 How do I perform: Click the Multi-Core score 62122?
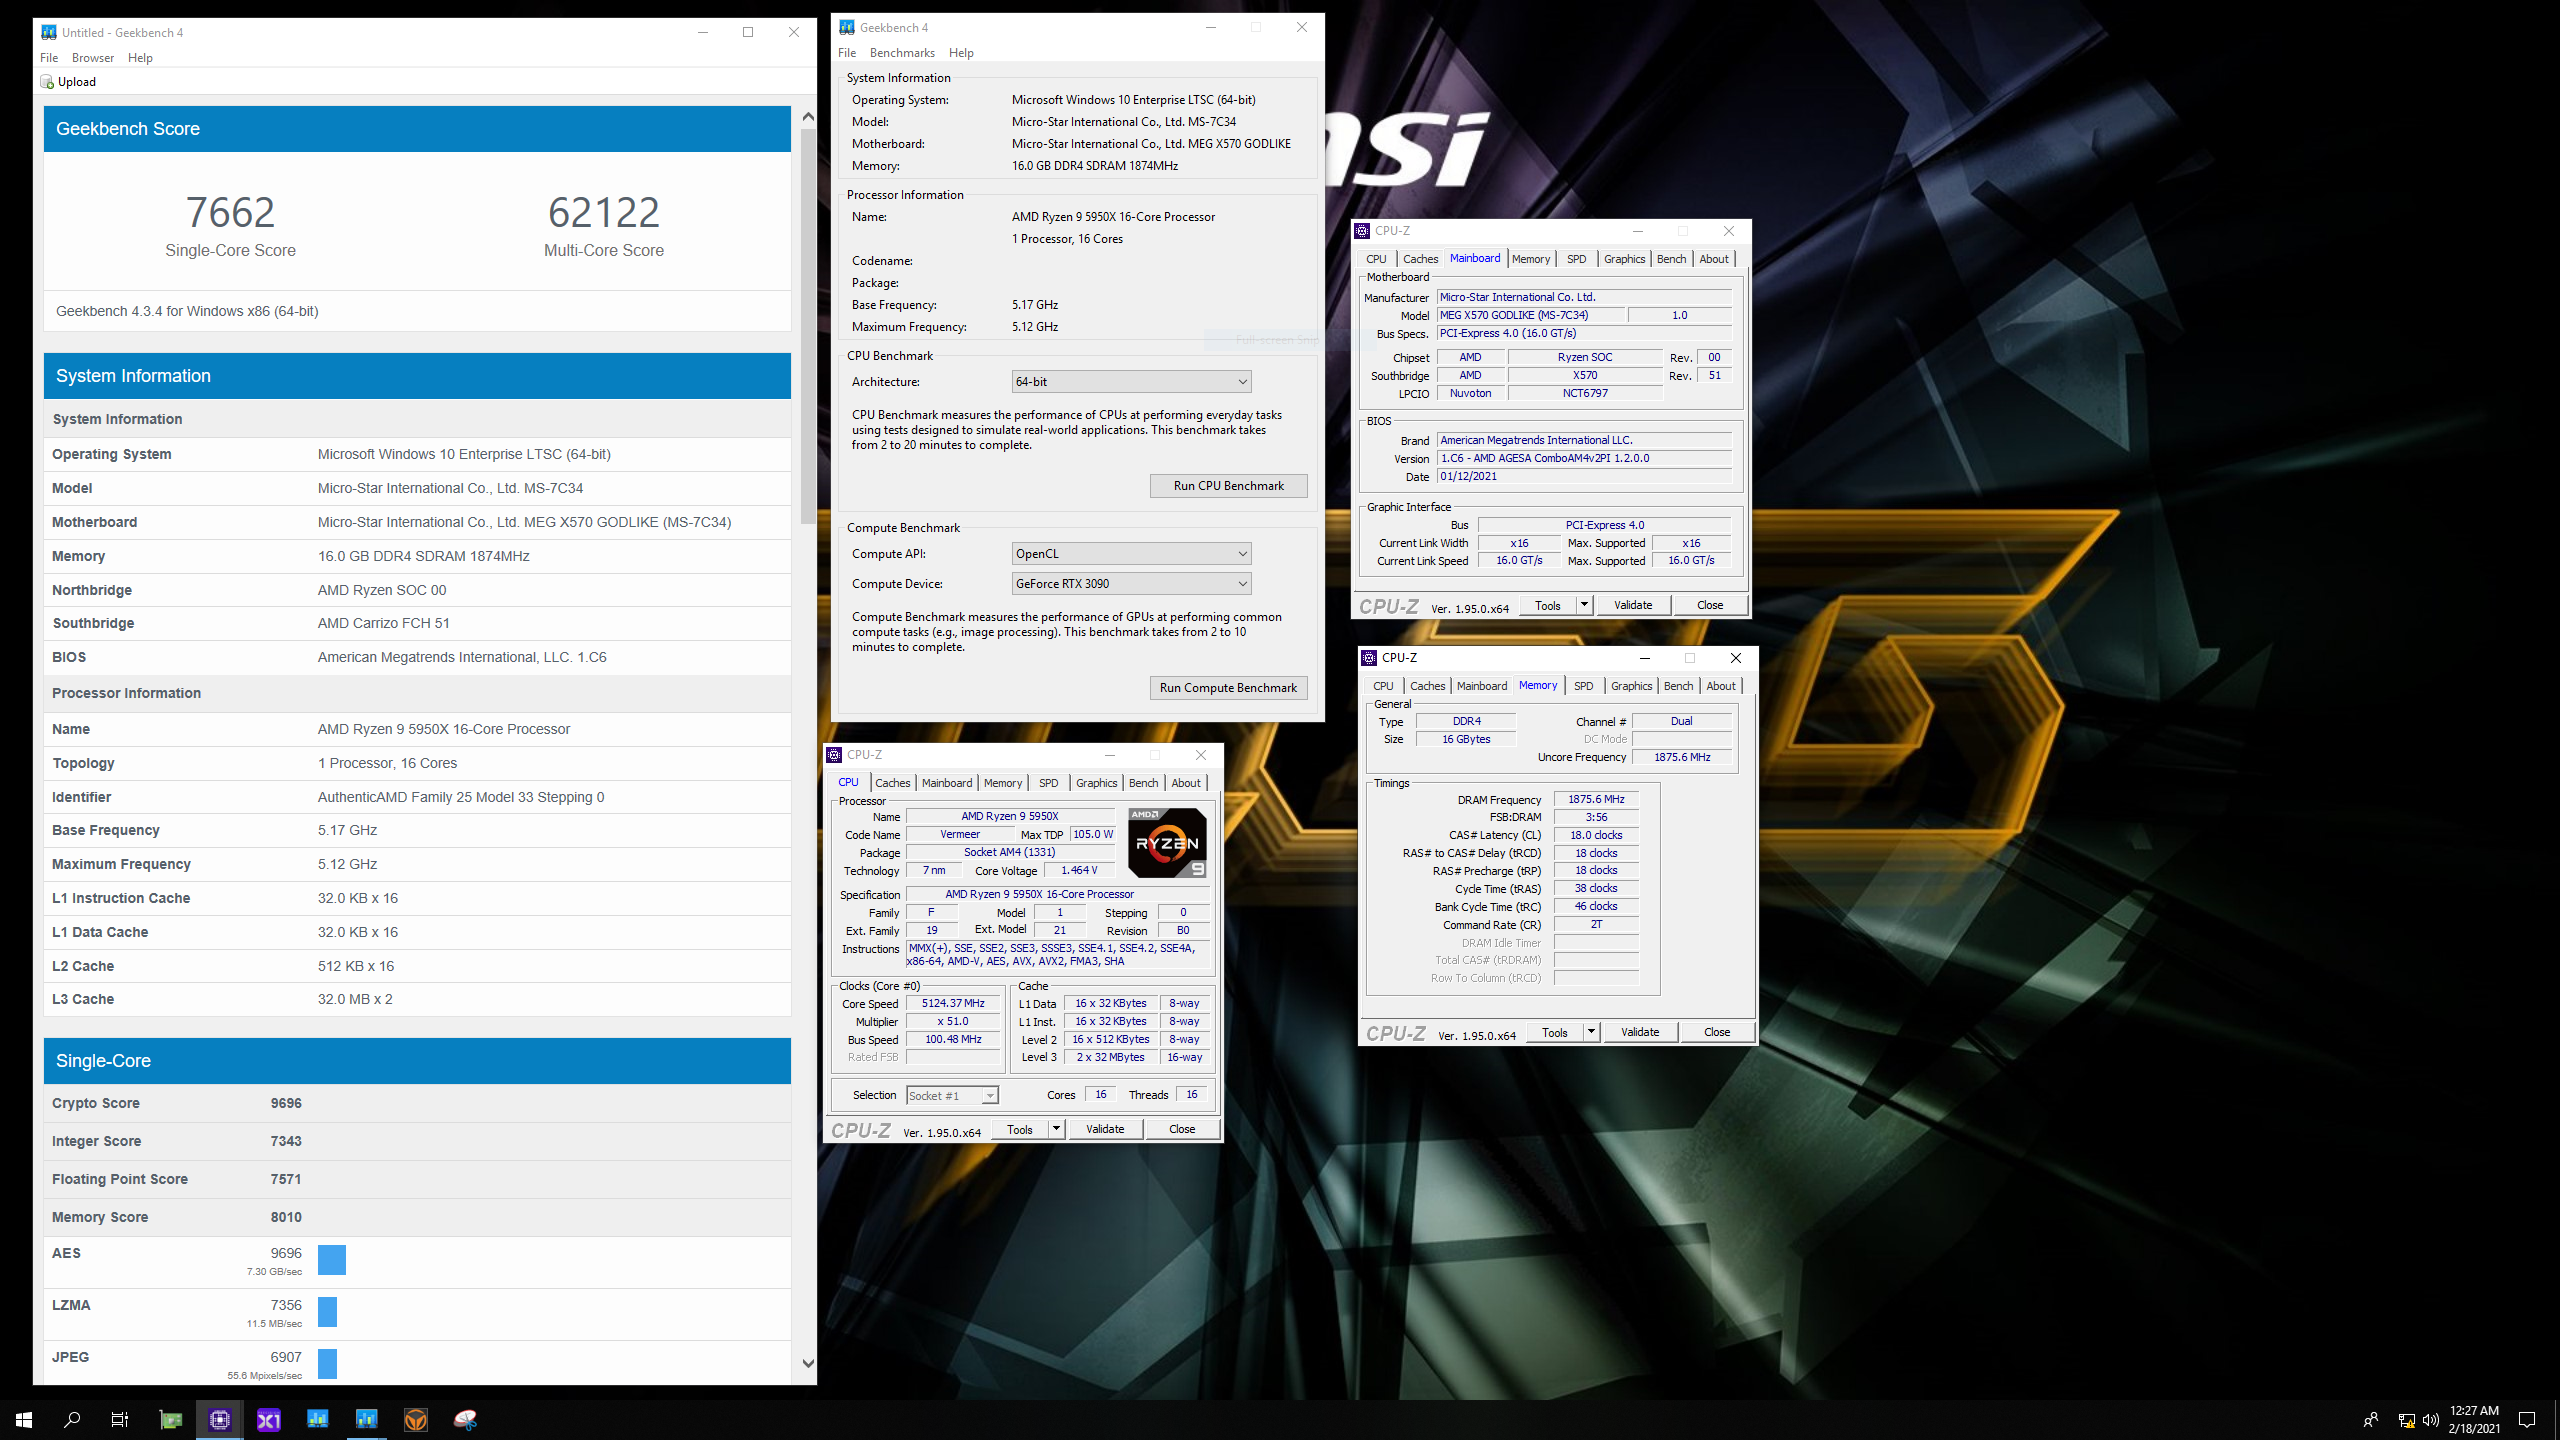pyautogui.click(x=604, y=212)
